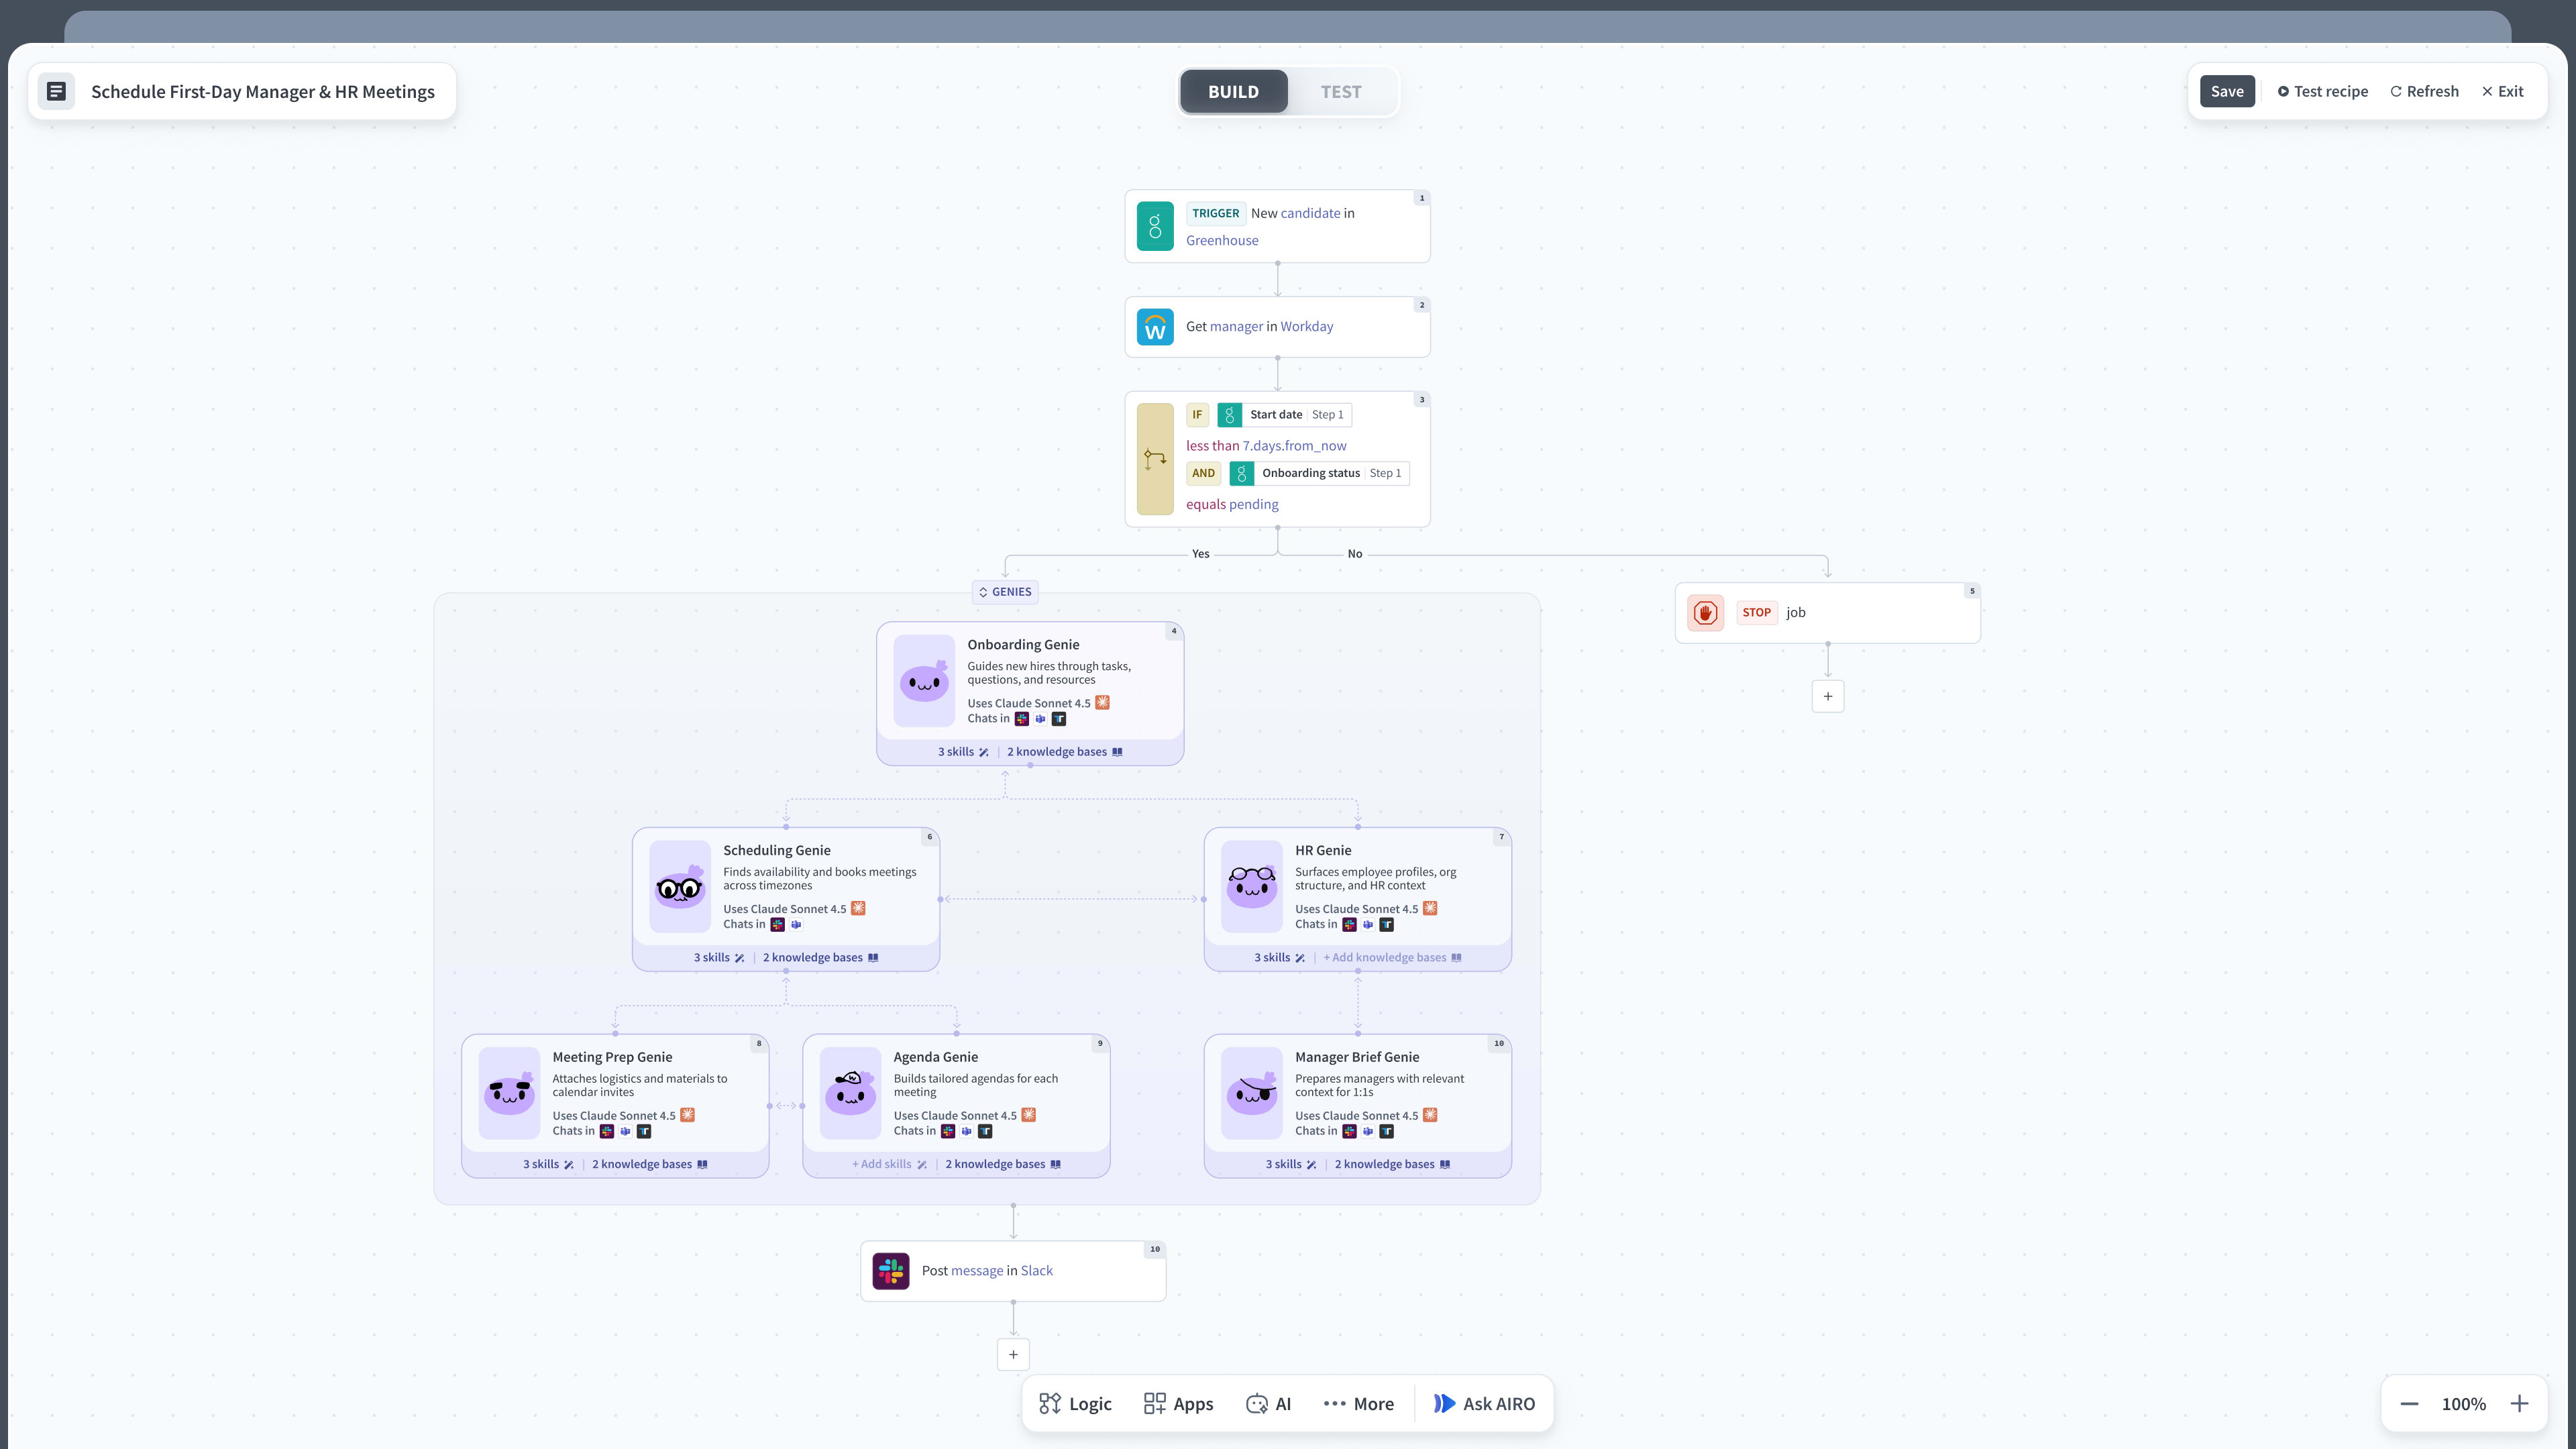The image size is (2576, 1449).
Task: Click the recipe document icon beside the title
Action: pyautogui.click(x=57, y=92)
